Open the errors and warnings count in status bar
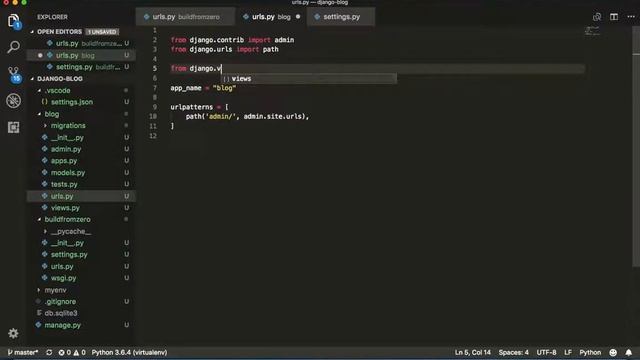Viewport: 640px width, 360px height. coord(72,352)
